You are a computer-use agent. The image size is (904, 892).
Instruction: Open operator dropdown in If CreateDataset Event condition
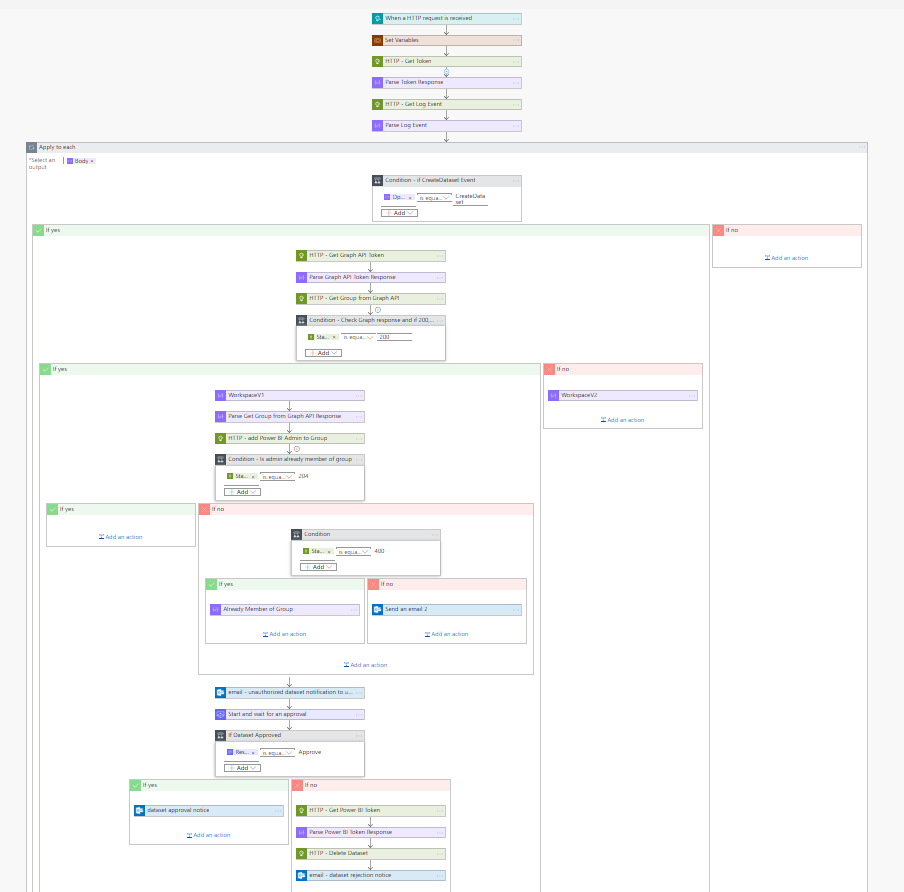[x=434, y=198]
